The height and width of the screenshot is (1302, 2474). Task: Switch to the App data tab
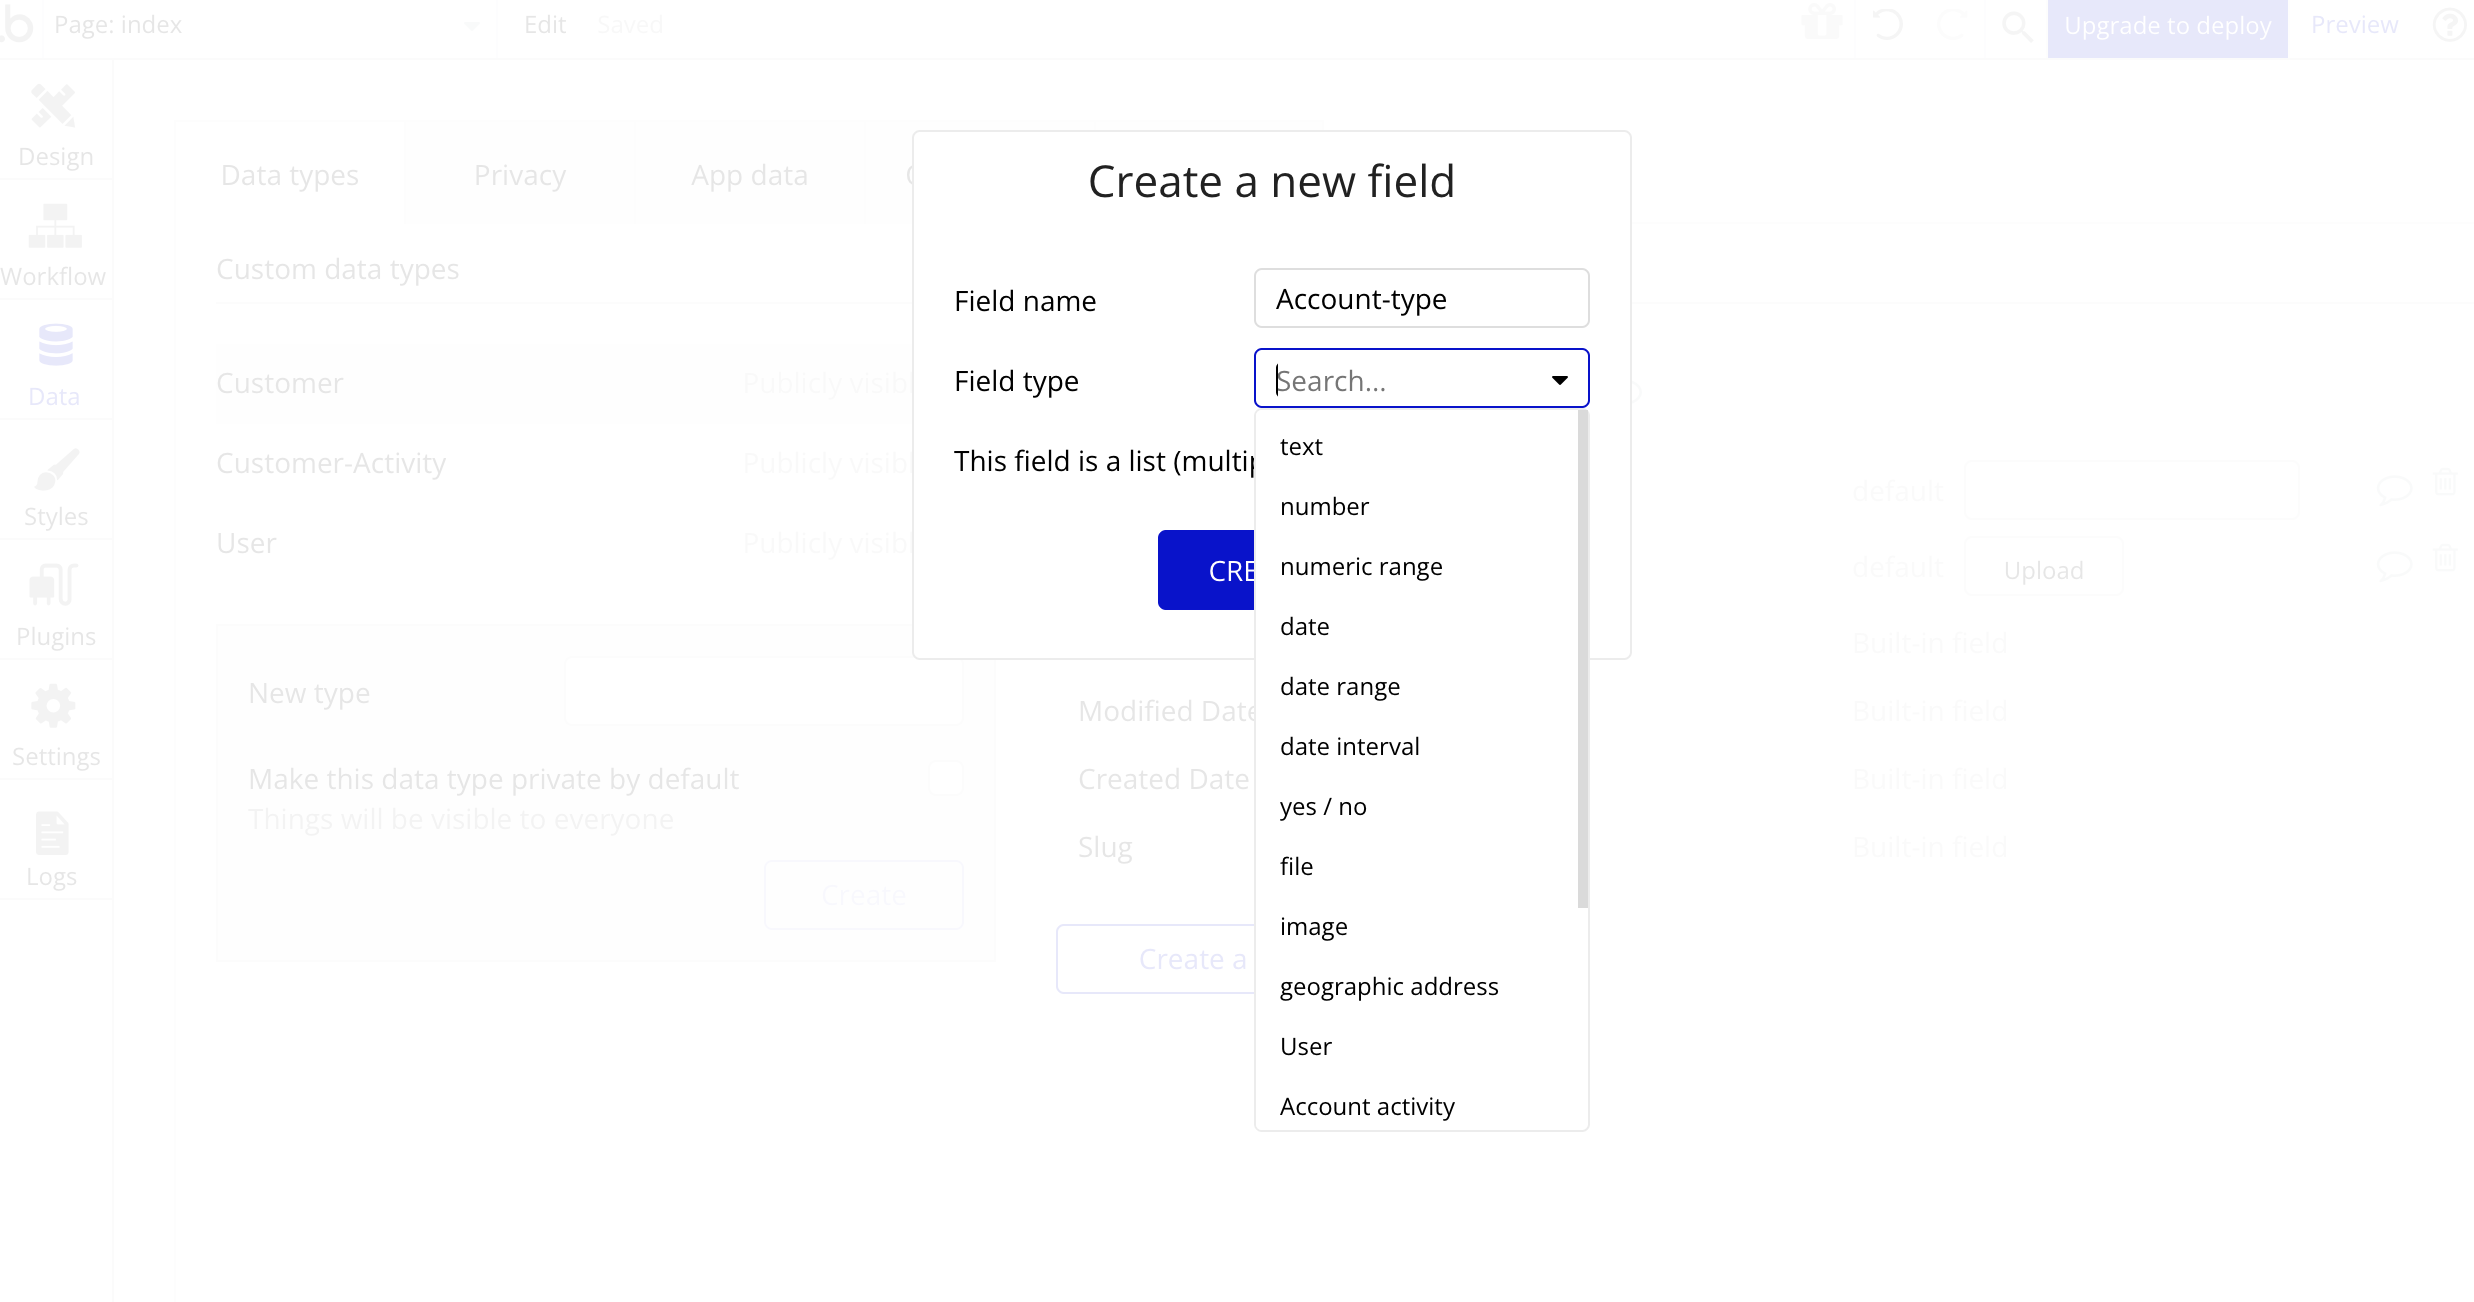click(749, 175)
